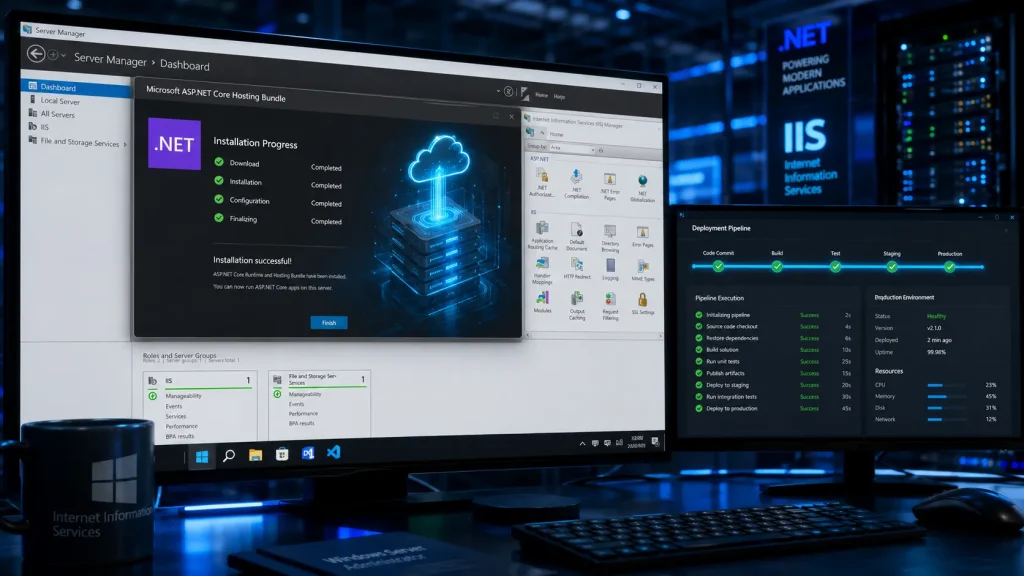This screenshot has height=576, width=1024.
Task: Click the Memory usage bar
Action: pyautogui.click(x=946, y=396)
